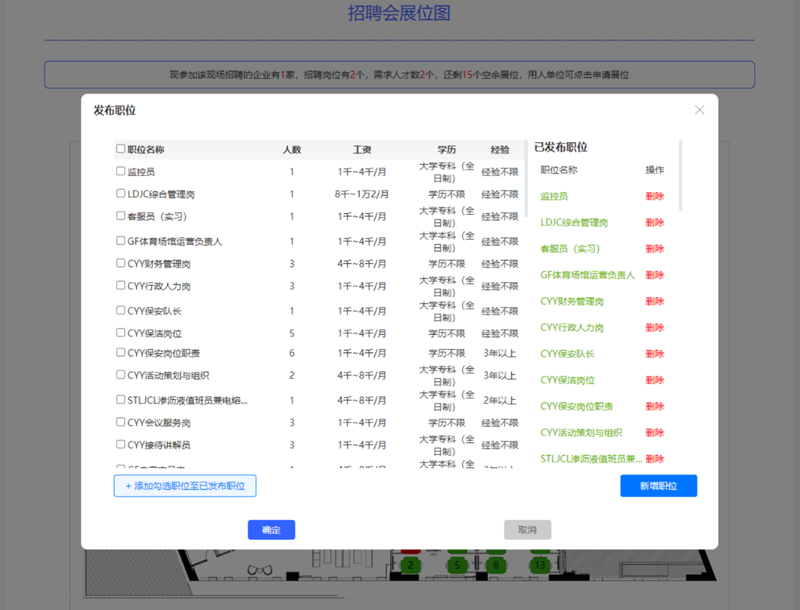Tick the LDJC综合管理岗 checkbox
Screen dimensions: 800x610
click(x=121, y=194)
